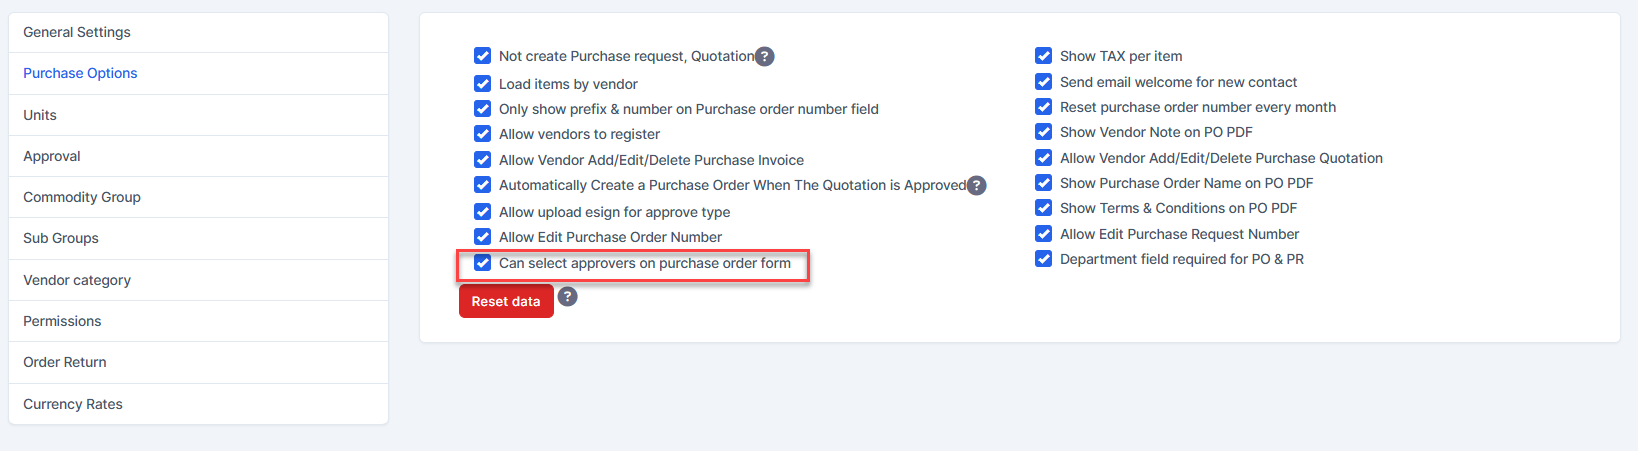Click help icon beside Not create Purchase request

pos(764,57)
